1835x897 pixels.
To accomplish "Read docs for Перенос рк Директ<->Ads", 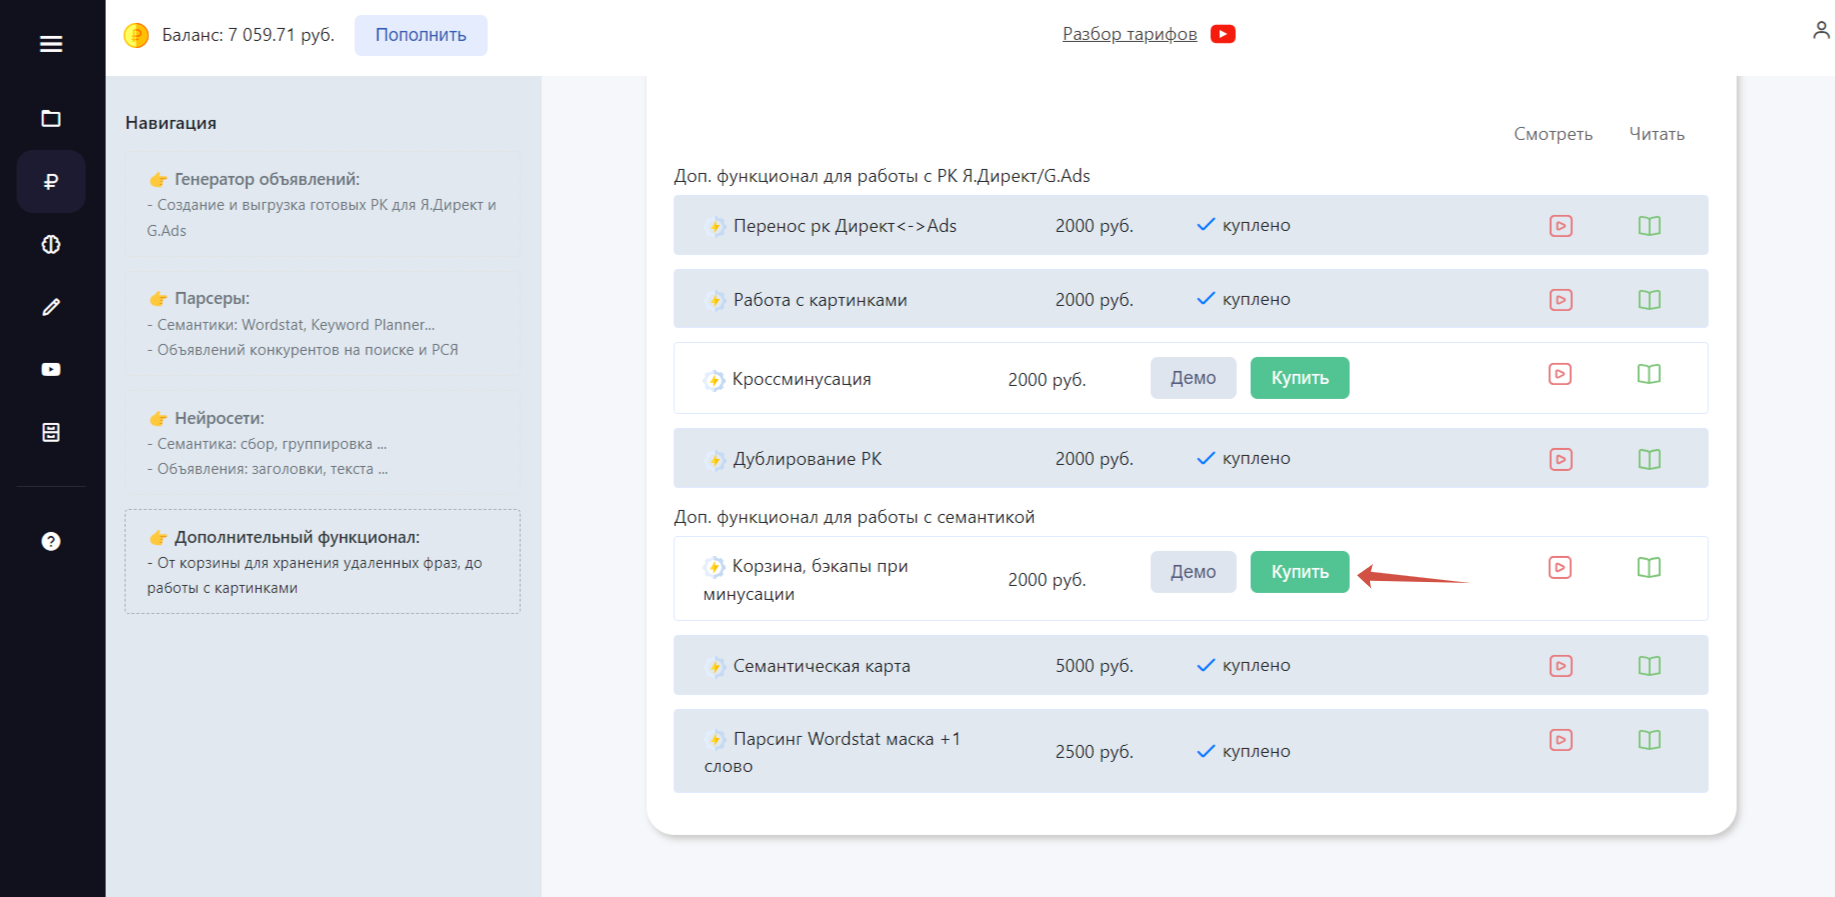I will [x=1650, y=226].
